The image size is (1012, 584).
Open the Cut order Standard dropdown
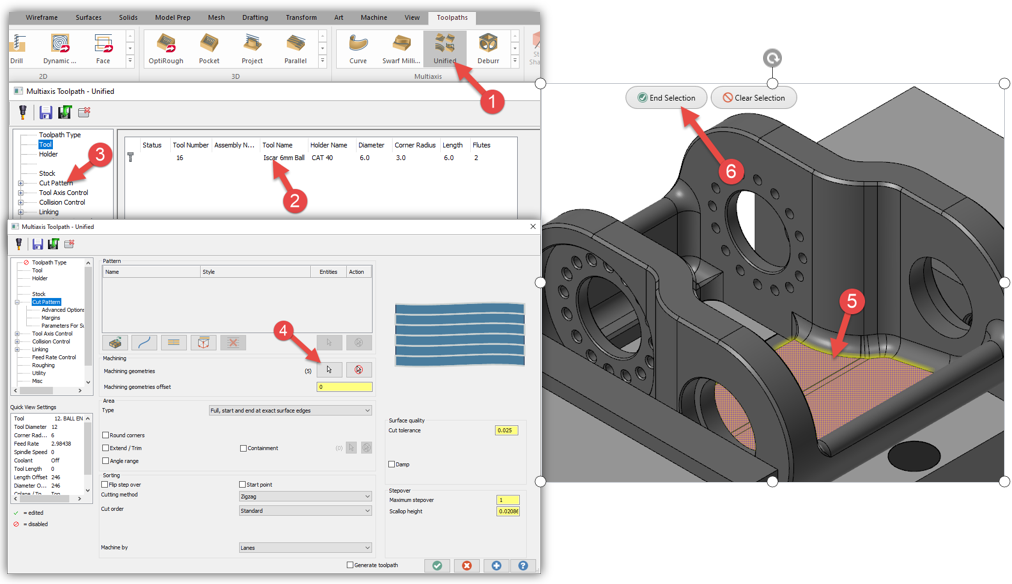(305, 510)
